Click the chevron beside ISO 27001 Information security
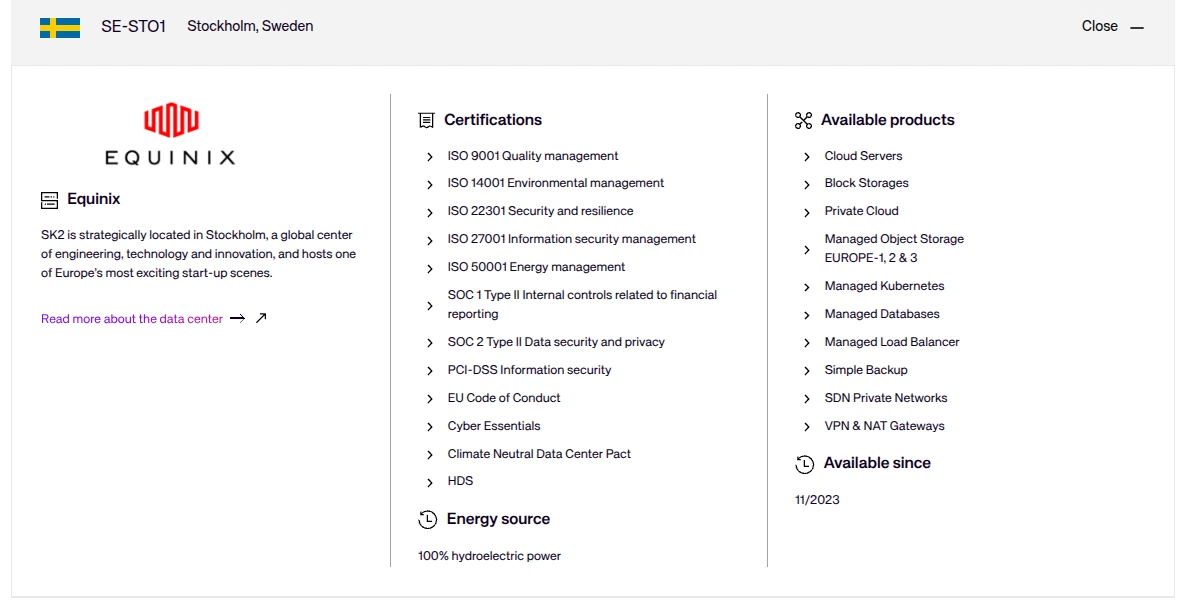The image size is (1181, 609). tap(430, 241)
